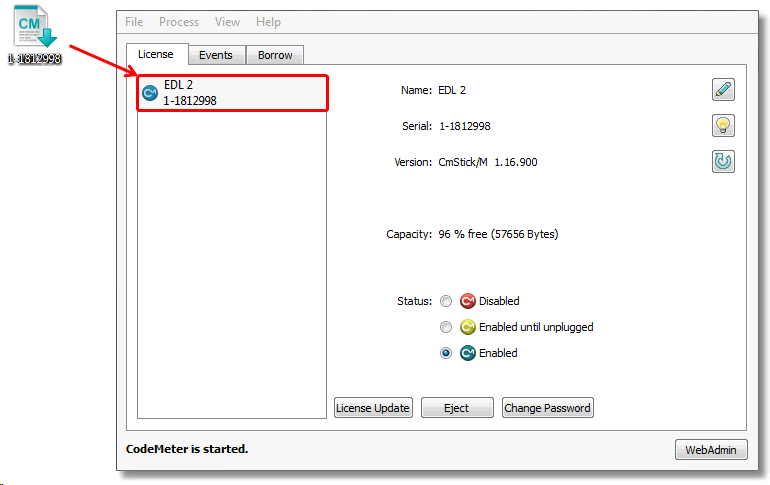
Task: Open the Process menu
Action: pos(179,22)
